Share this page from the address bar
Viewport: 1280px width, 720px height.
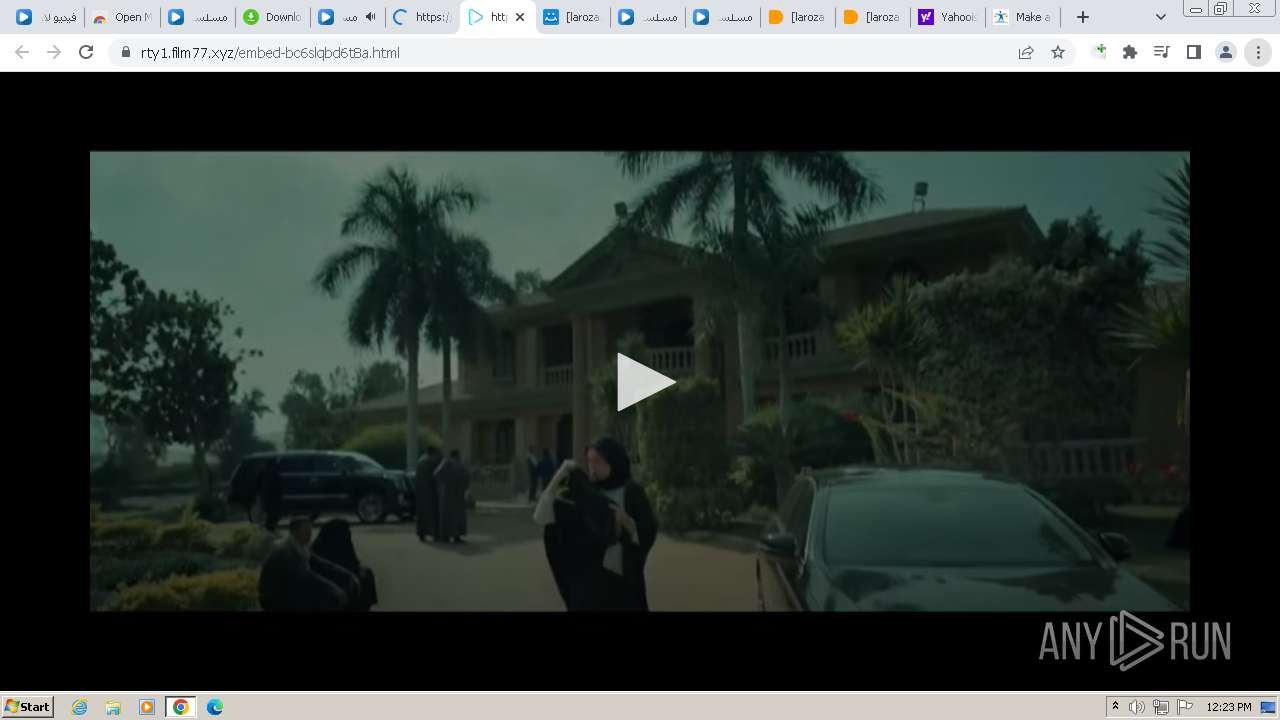(1026, 52)
